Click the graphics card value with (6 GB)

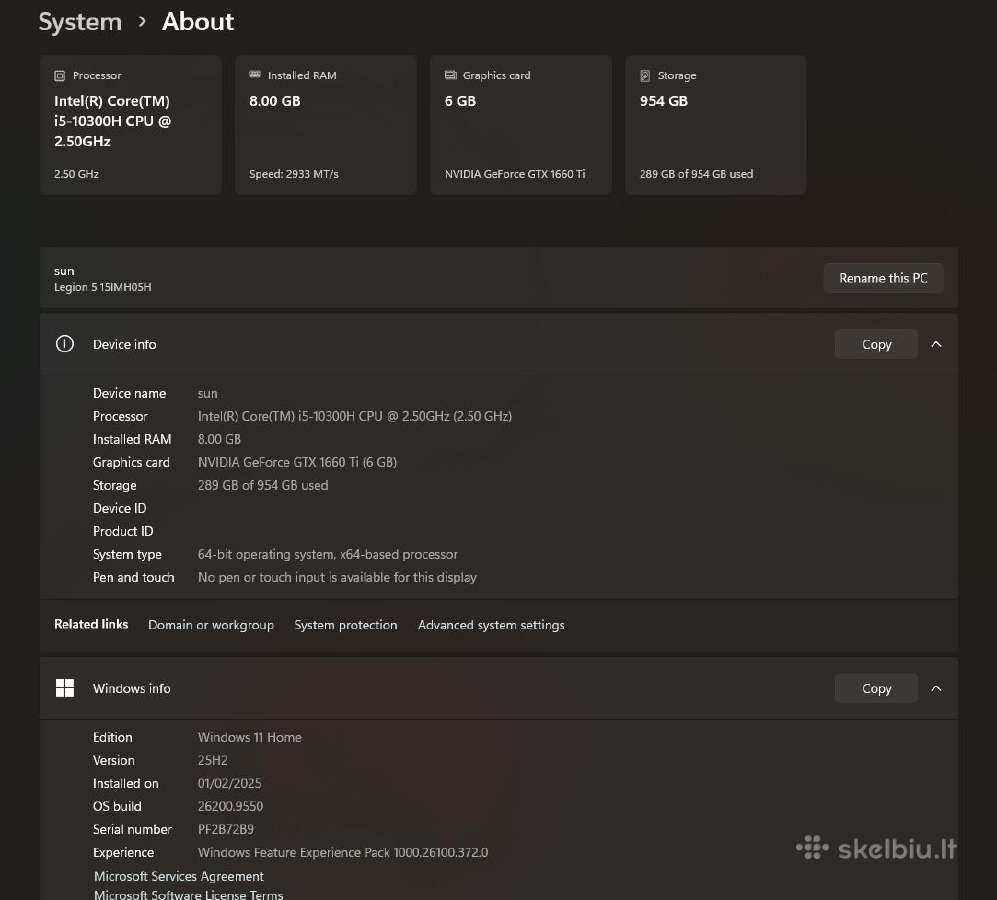pos(297,462)
